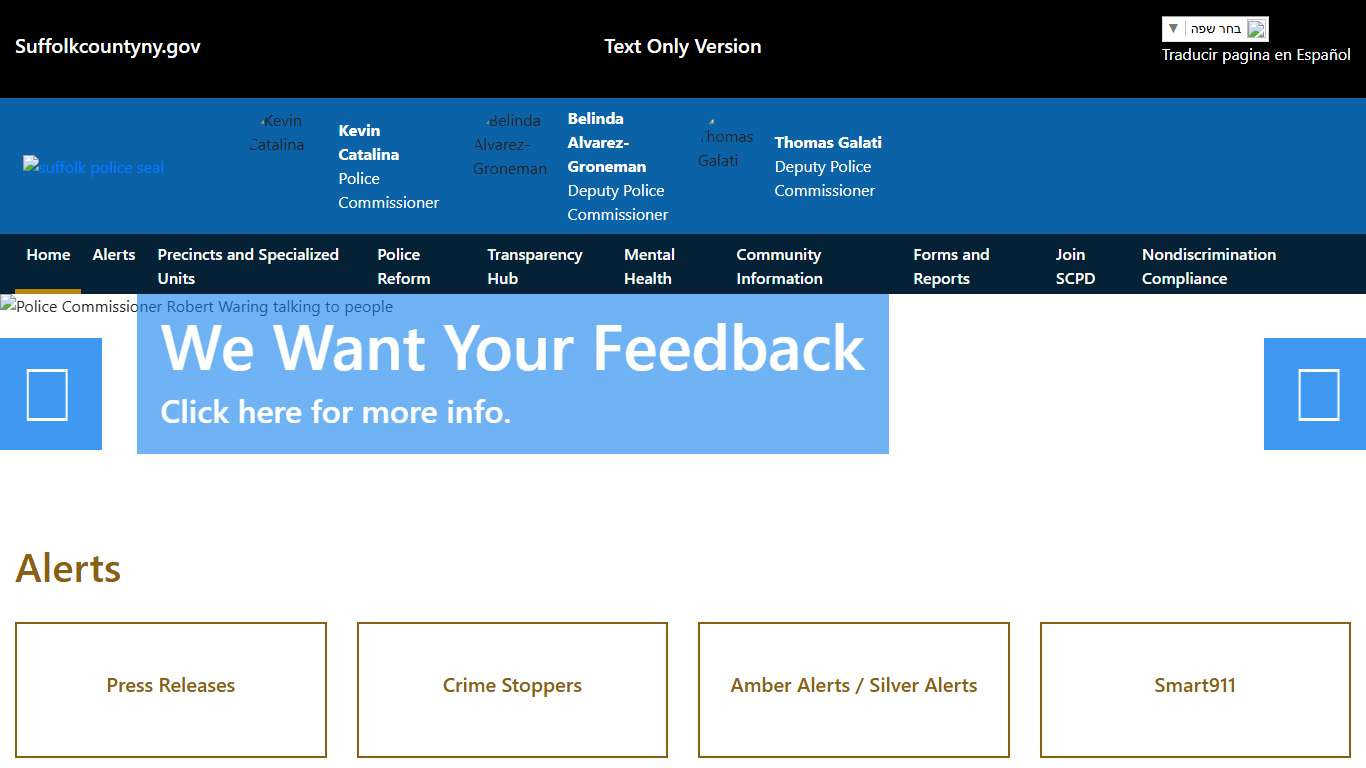
Task: Go to the Home tab
Action: point(48,255)
